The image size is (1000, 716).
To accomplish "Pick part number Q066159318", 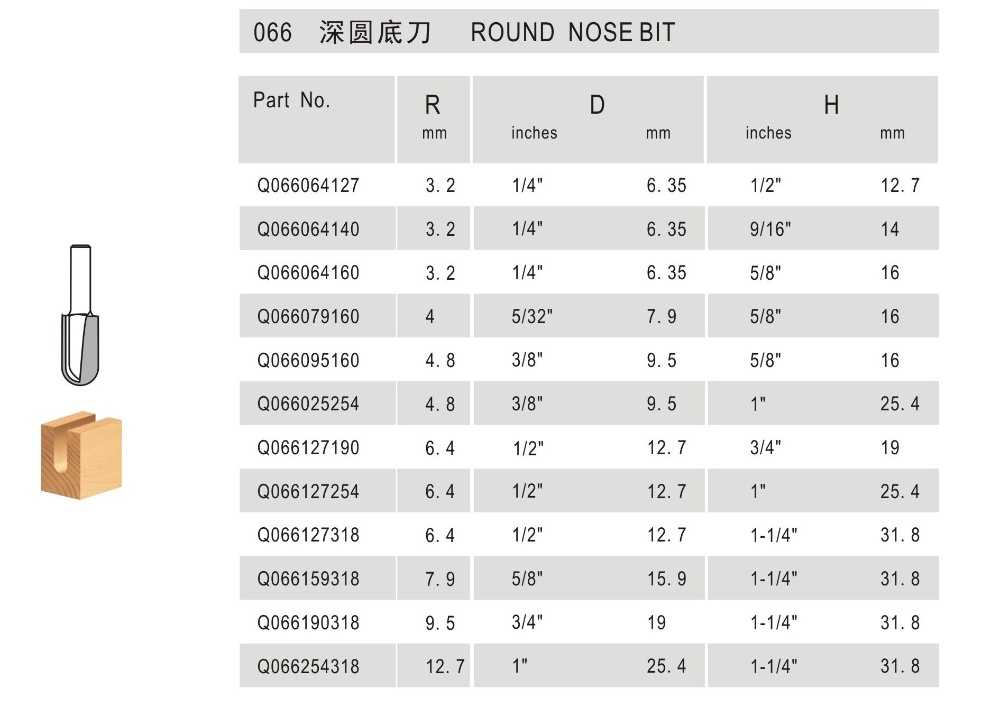I will pos(308,579).
